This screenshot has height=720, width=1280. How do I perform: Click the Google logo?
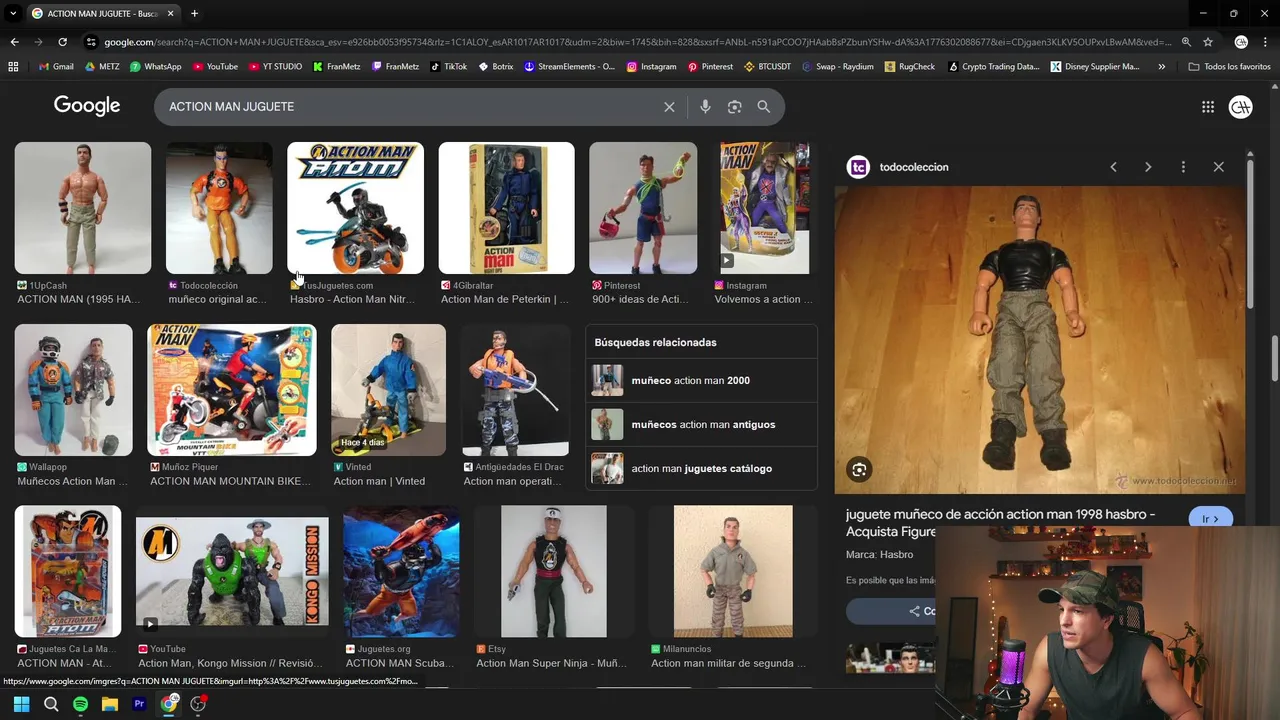click(87, 106)
